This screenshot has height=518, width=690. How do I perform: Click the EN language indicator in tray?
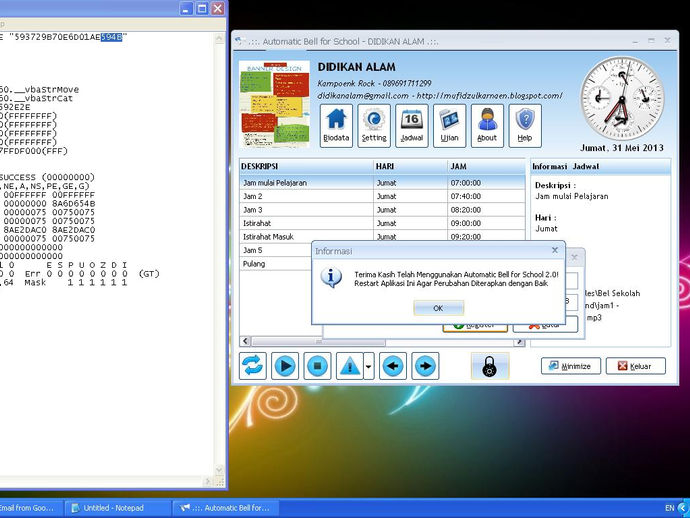(669, 508)
